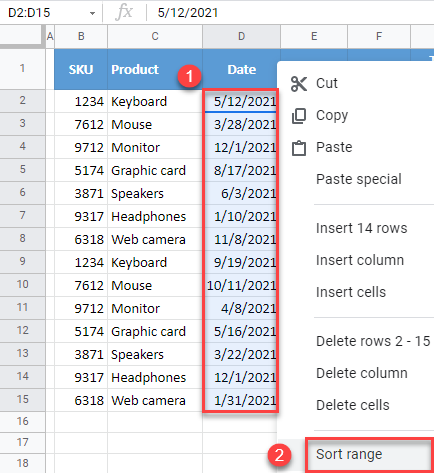434x473 pixels.
Task: Click SKU 1234 in row 2
Action: coord(81,101)
